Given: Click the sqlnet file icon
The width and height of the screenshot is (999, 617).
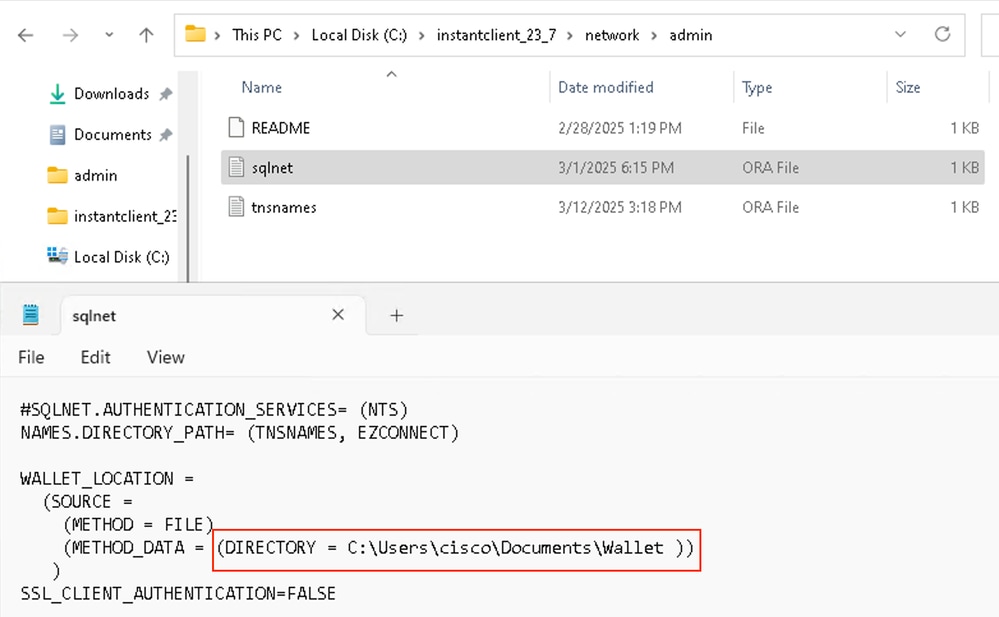Looking at the screenshot, I should (236, 167).
